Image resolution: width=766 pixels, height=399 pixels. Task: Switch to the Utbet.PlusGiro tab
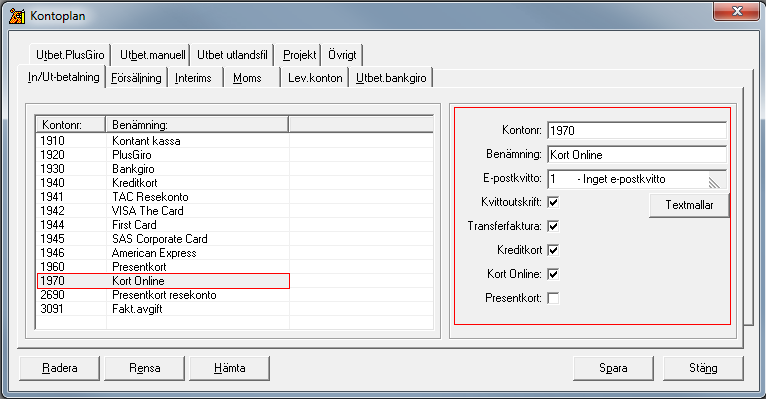point(70,55)
